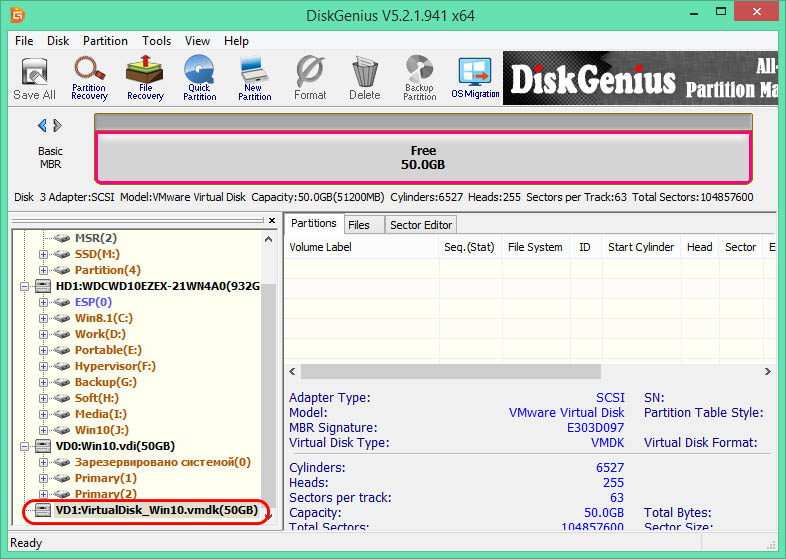The width and height of the screenshot is (786, 559).
Task: Expand the Win10(J:) tree node
Action: [x=44, y=430]
